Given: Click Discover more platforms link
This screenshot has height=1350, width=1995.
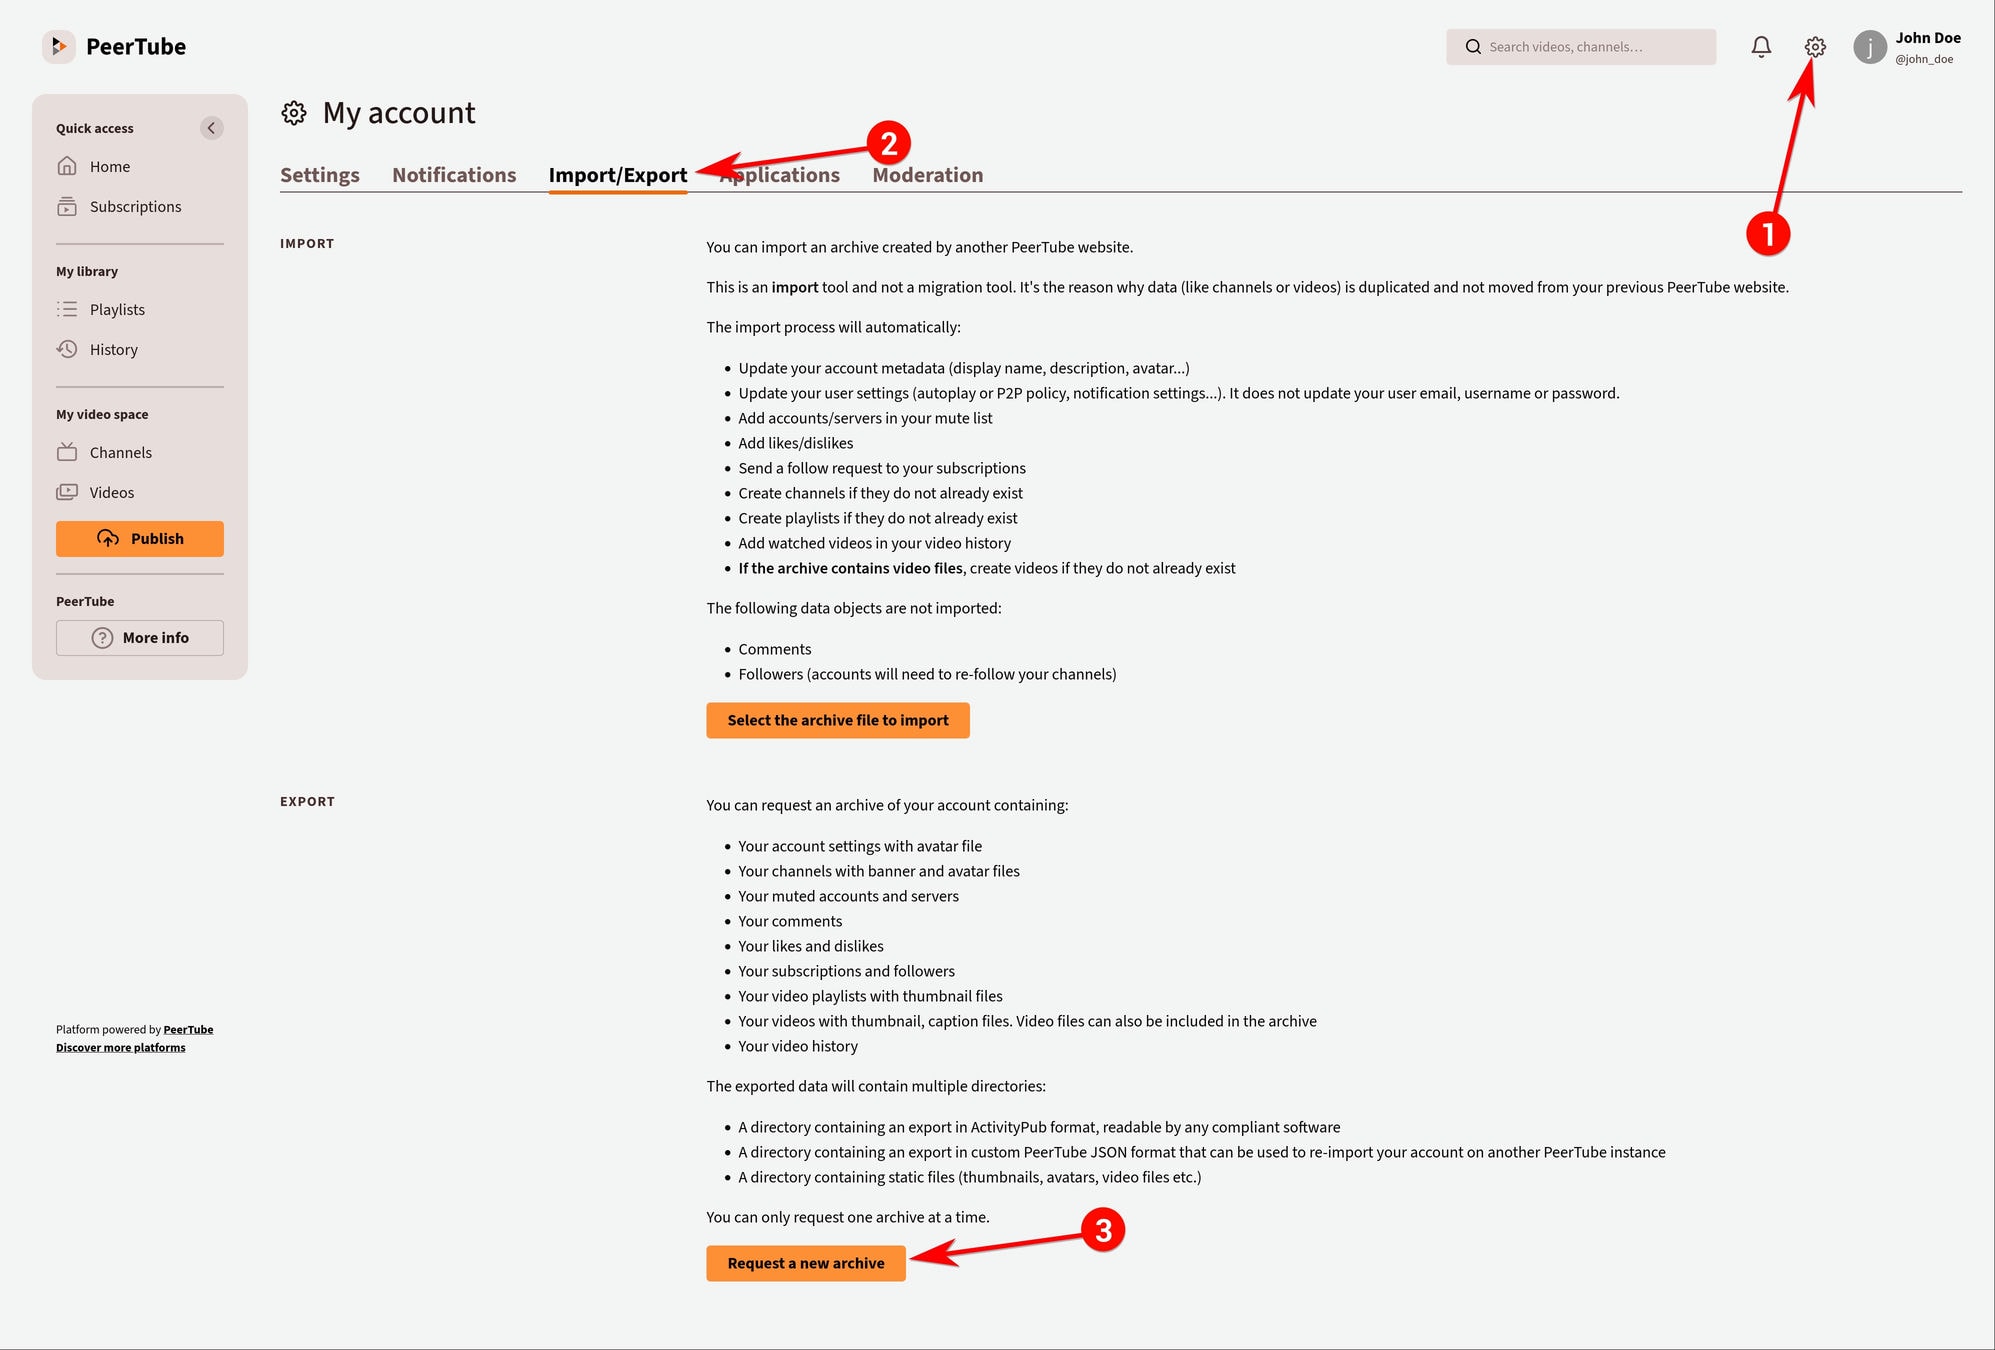Looking at the screenshot, I should [121, 1047].
